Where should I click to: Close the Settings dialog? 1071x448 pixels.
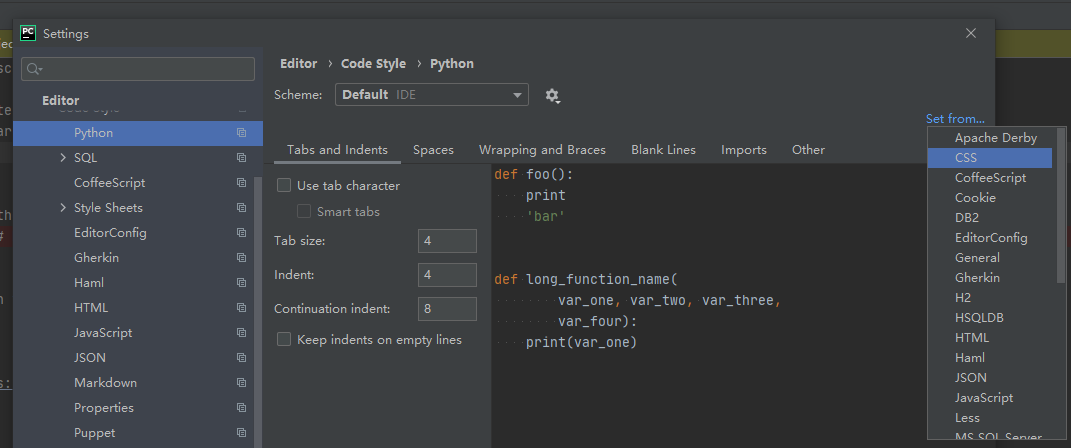(971, 33)
